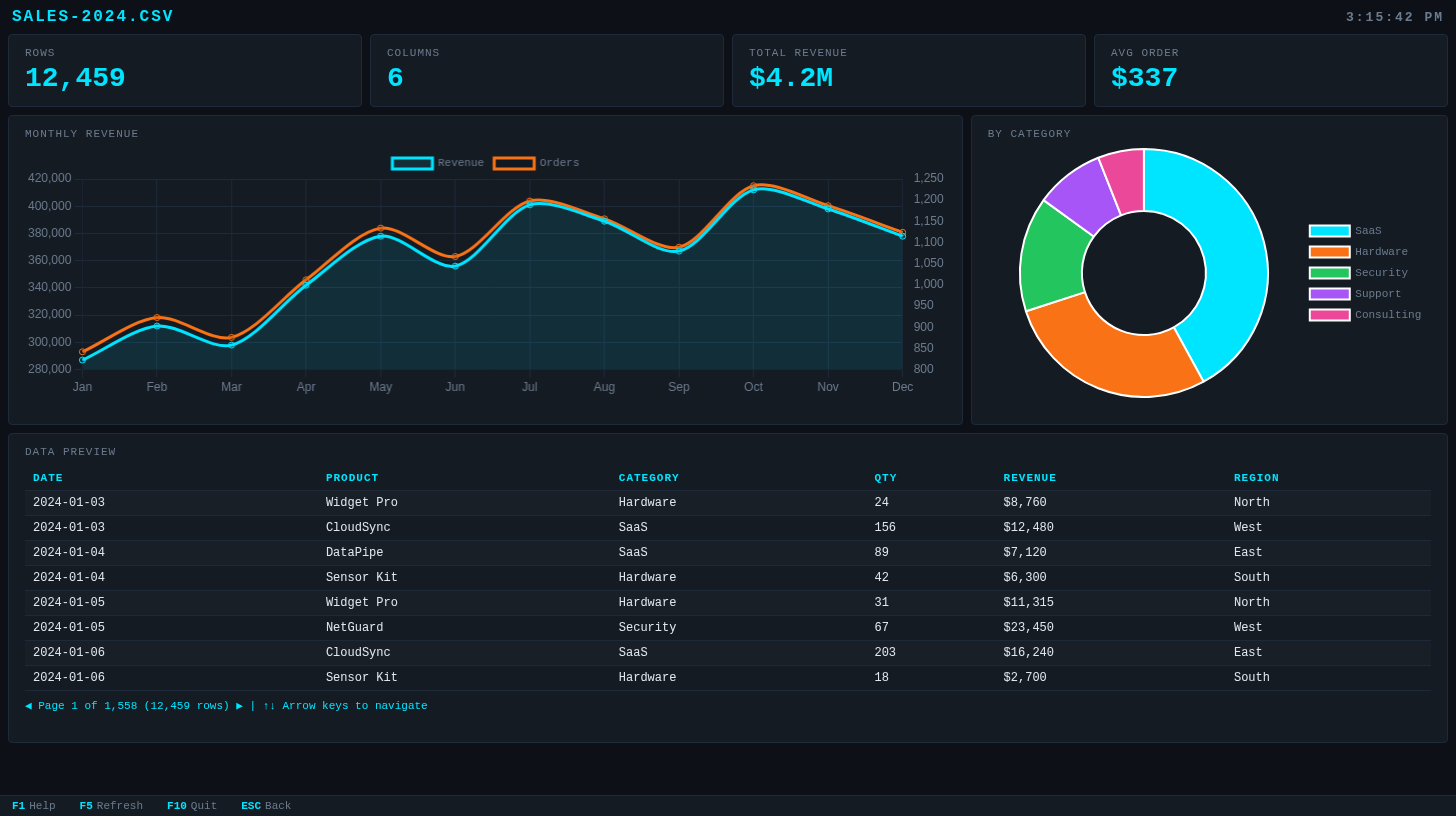1456x816 pixels.
Task: Trigger F5 Refresh in the footer
Action: 110,805
